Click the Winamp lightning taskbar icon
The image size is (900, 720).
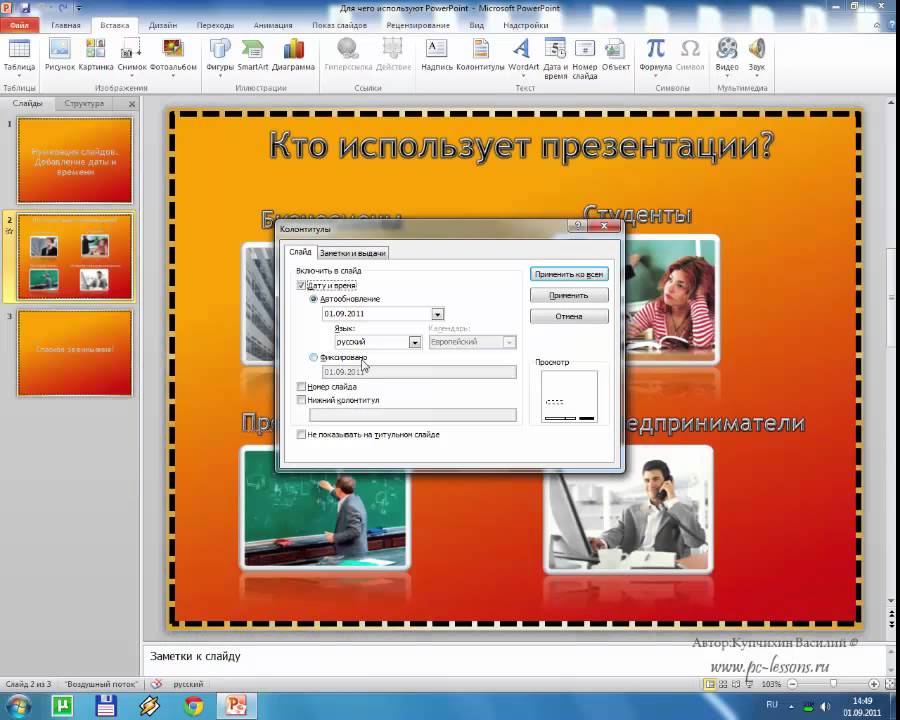point(149,705)
